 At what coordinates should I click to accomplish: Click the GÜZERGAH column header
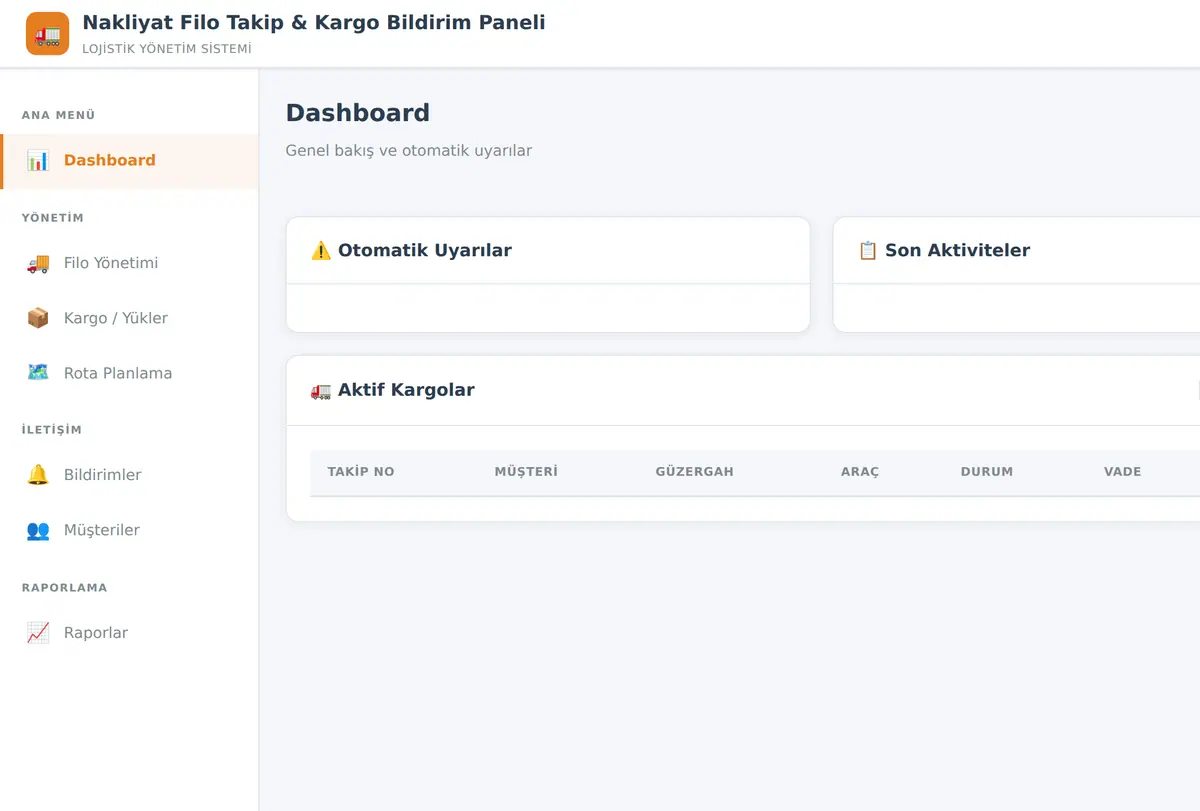695,472
